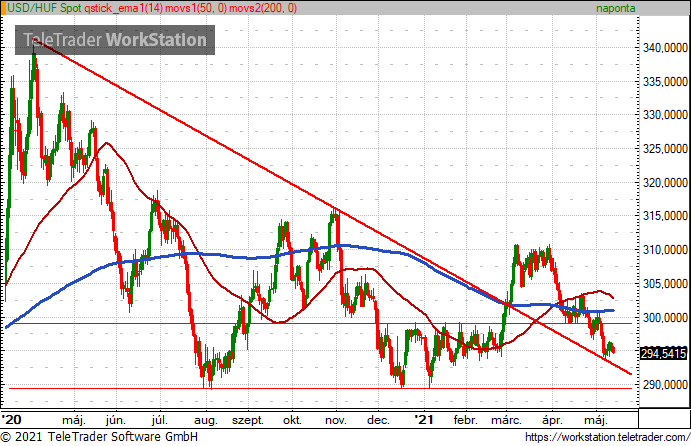Screen dimensions: 691x446
Task: Click the 325,0000 price axis label
Action: (x=665, y=149)
